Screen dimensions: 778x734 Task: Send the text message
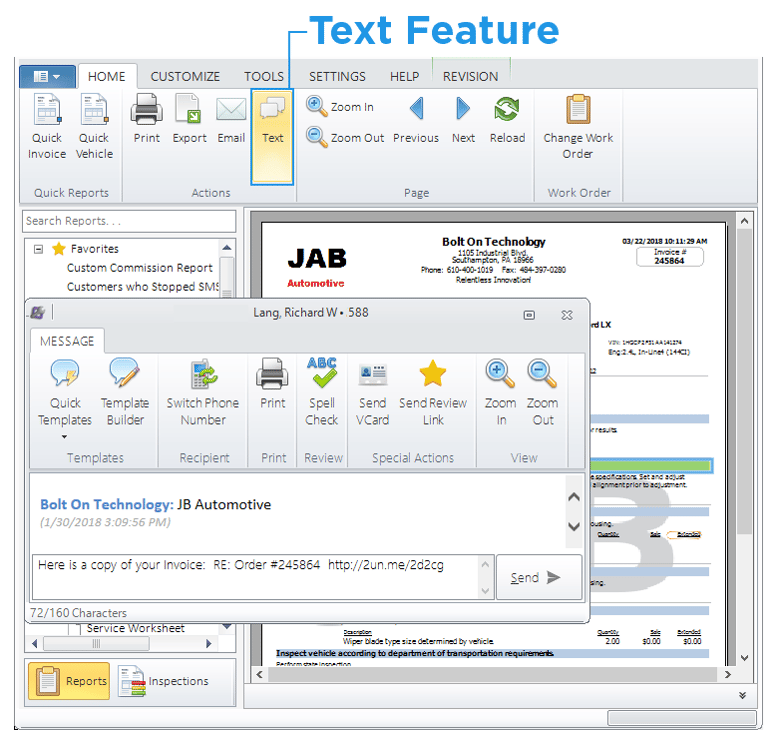coord(539,577)
